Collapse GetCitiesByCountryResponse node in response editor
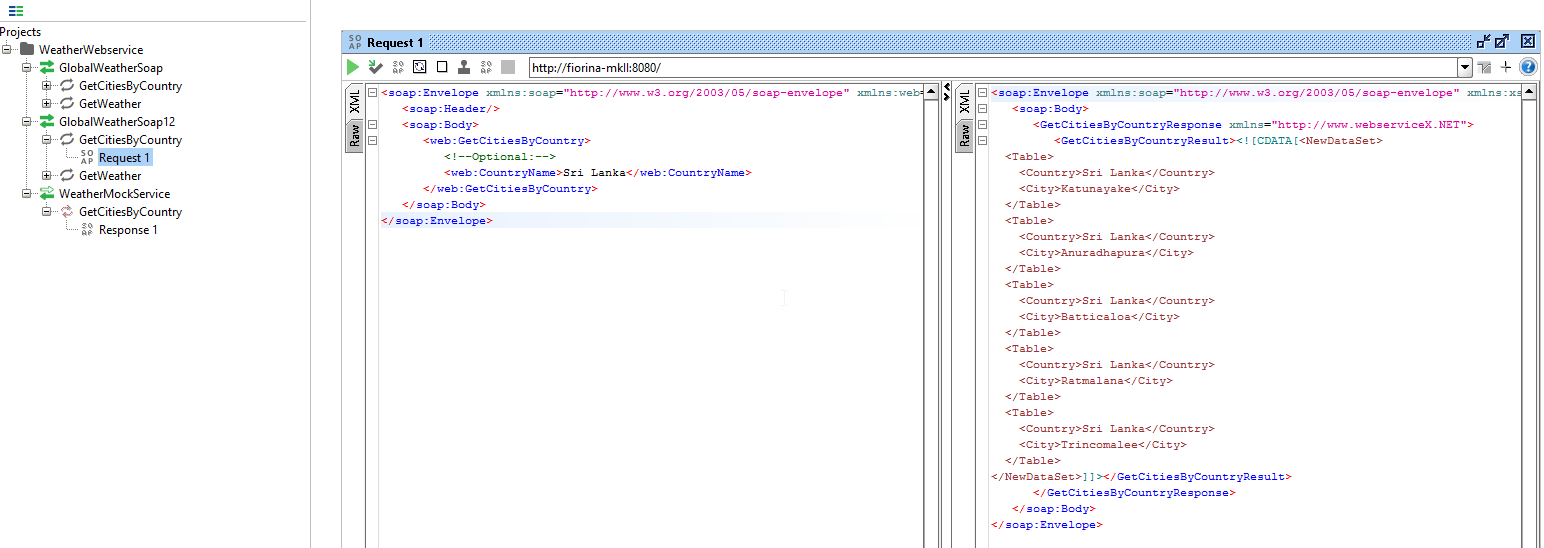The image size is (1544, 548). point(982,125)
